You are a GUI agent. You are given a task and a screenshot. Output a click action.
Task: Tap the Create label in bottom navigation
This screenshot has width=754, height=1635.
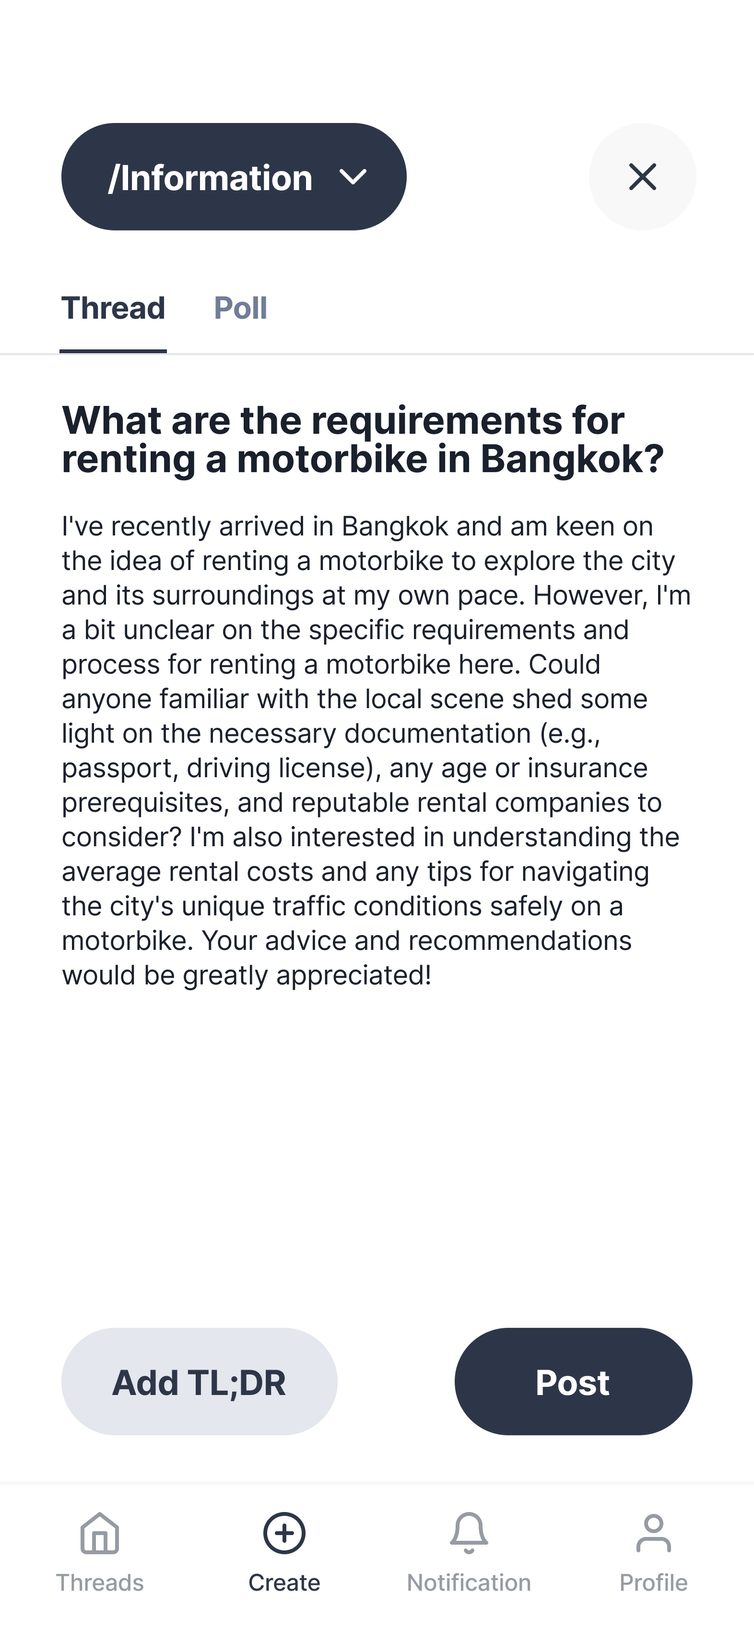[284, 1583]
